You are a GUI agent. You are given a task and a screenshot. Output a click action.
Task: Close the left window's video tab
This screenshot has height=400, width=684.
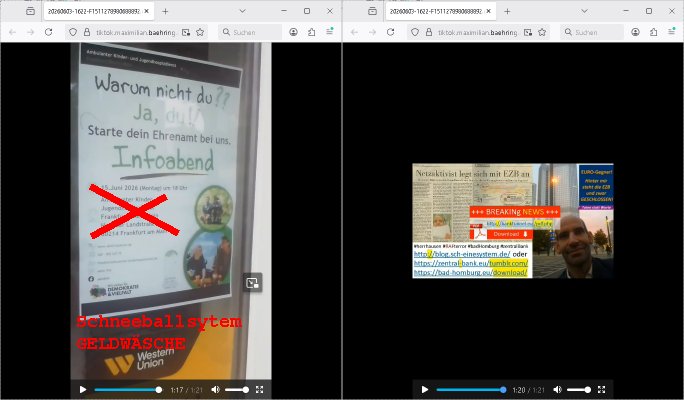tap(147, 11)
